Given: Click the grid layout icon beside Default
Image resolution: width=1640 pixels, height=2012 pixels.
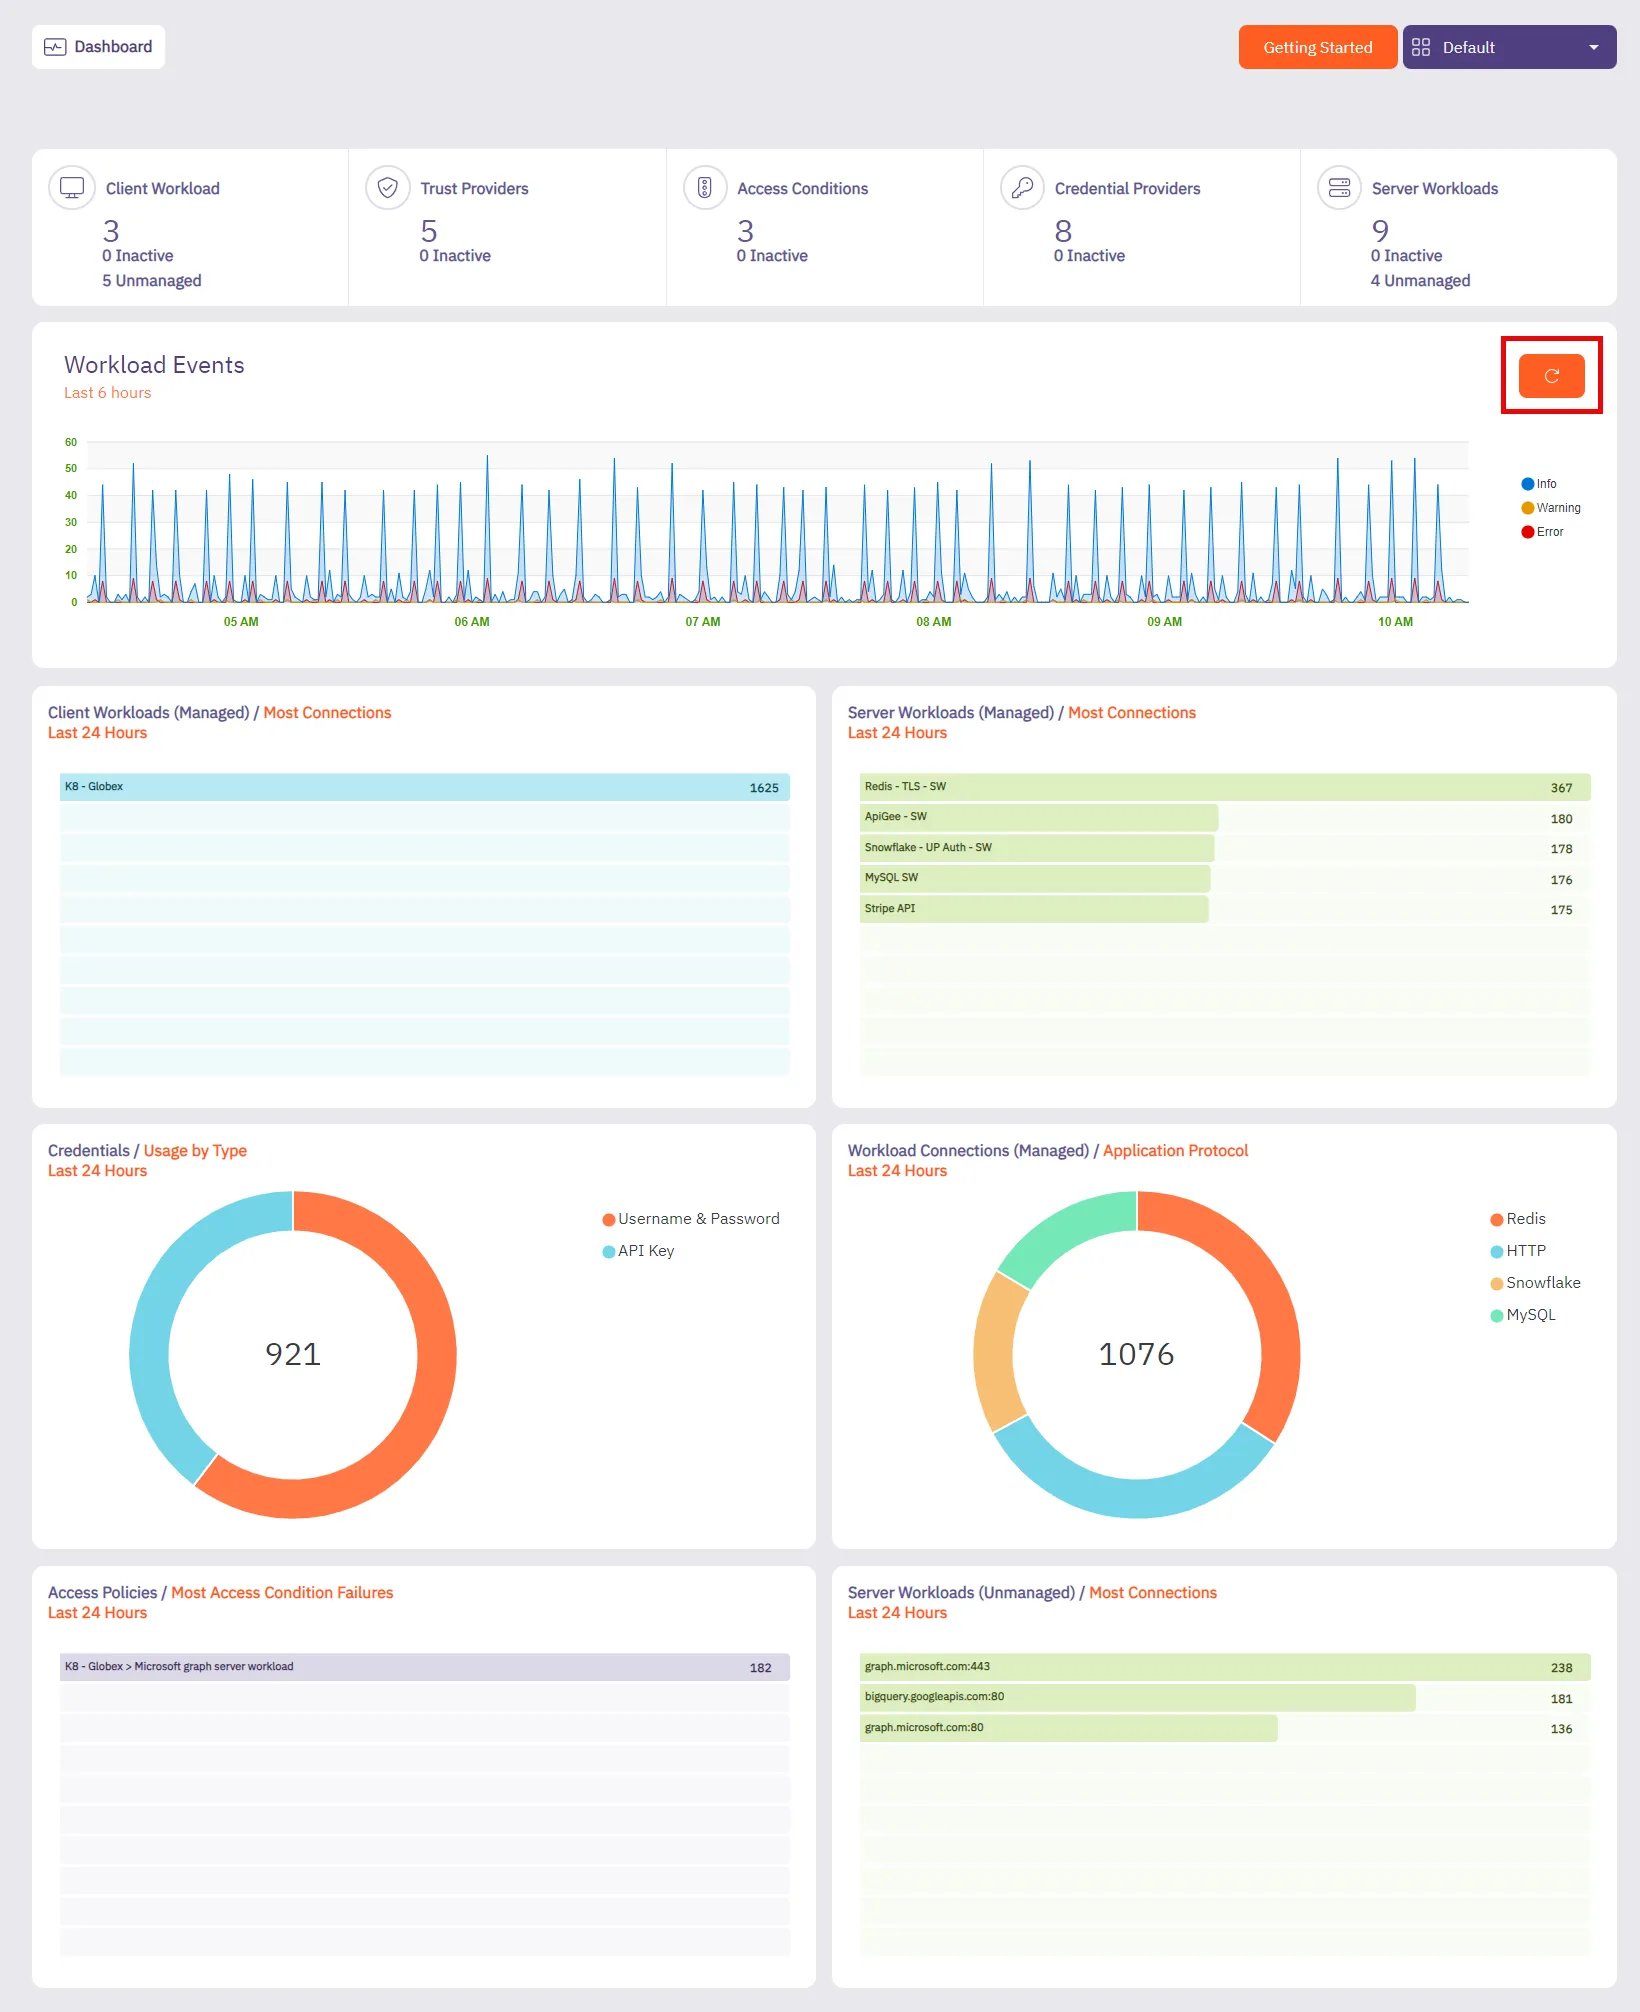Looking at the screenshot, I should tap(1422, 46).
